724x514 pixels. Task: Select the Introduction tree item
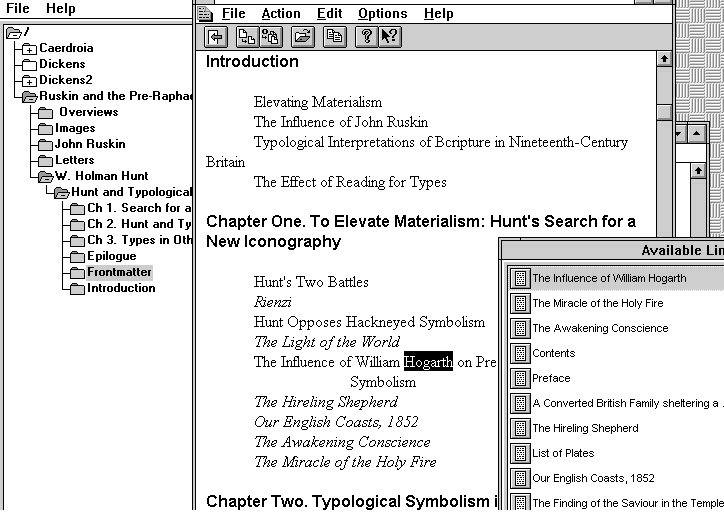(x=121, y=288)
